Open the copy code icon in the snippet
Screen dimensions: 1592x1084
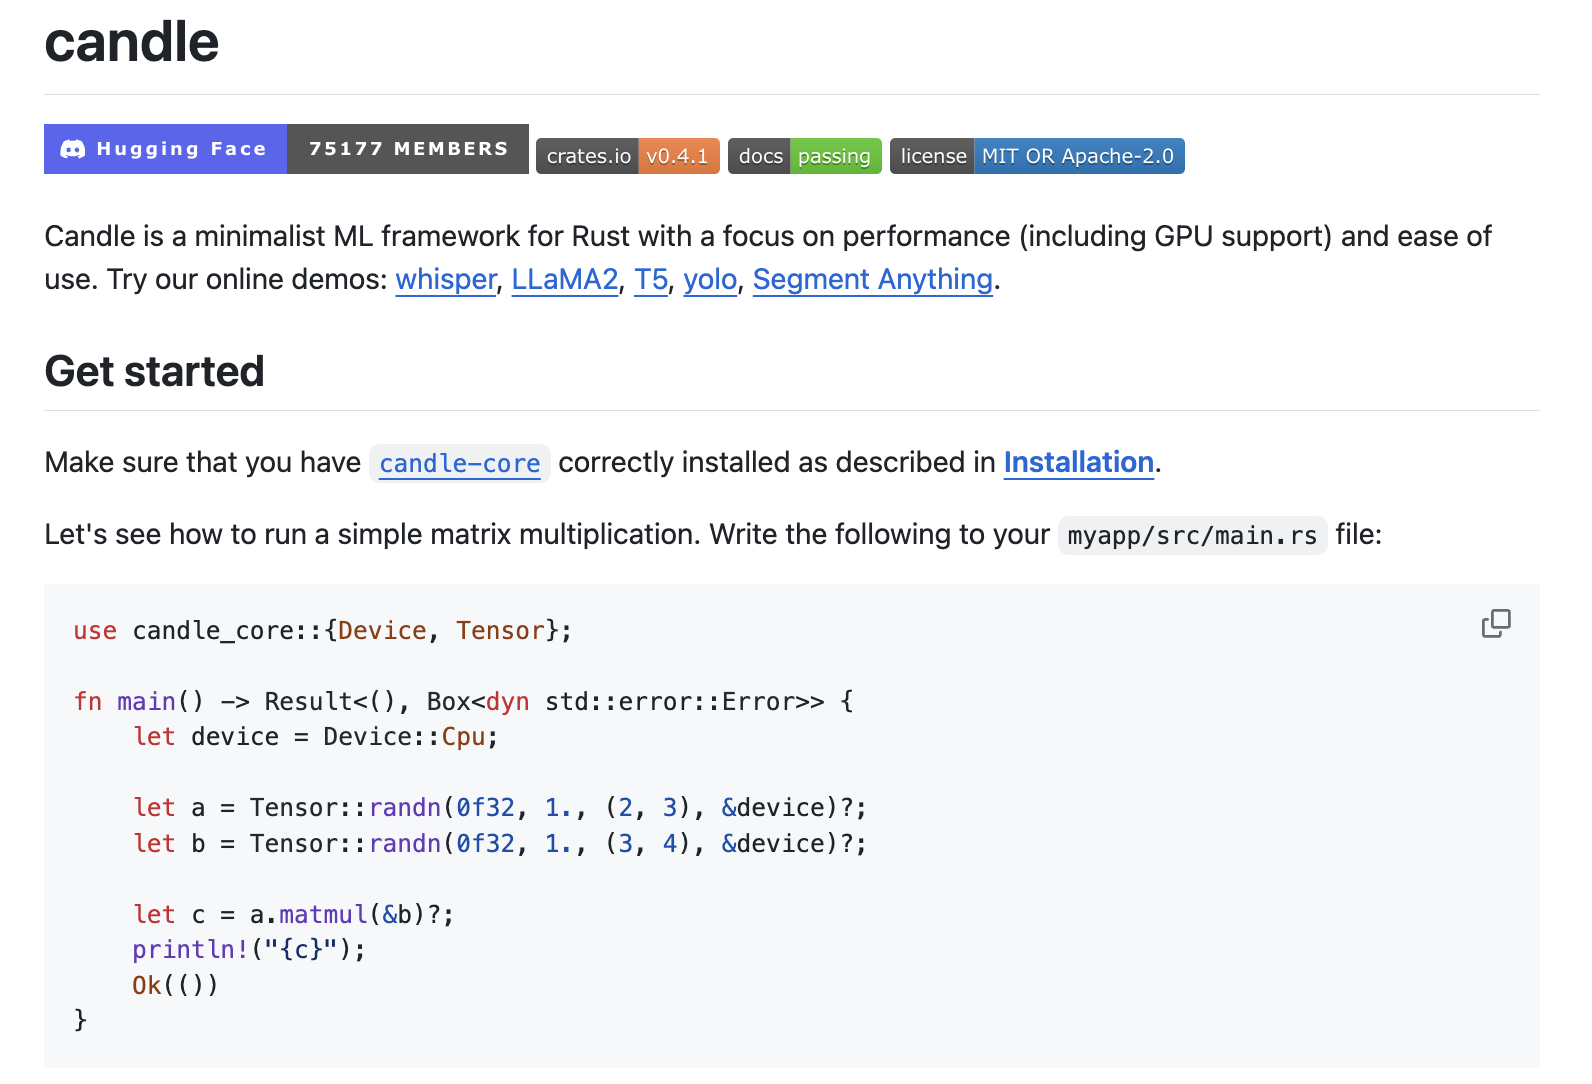[1496, 623]
